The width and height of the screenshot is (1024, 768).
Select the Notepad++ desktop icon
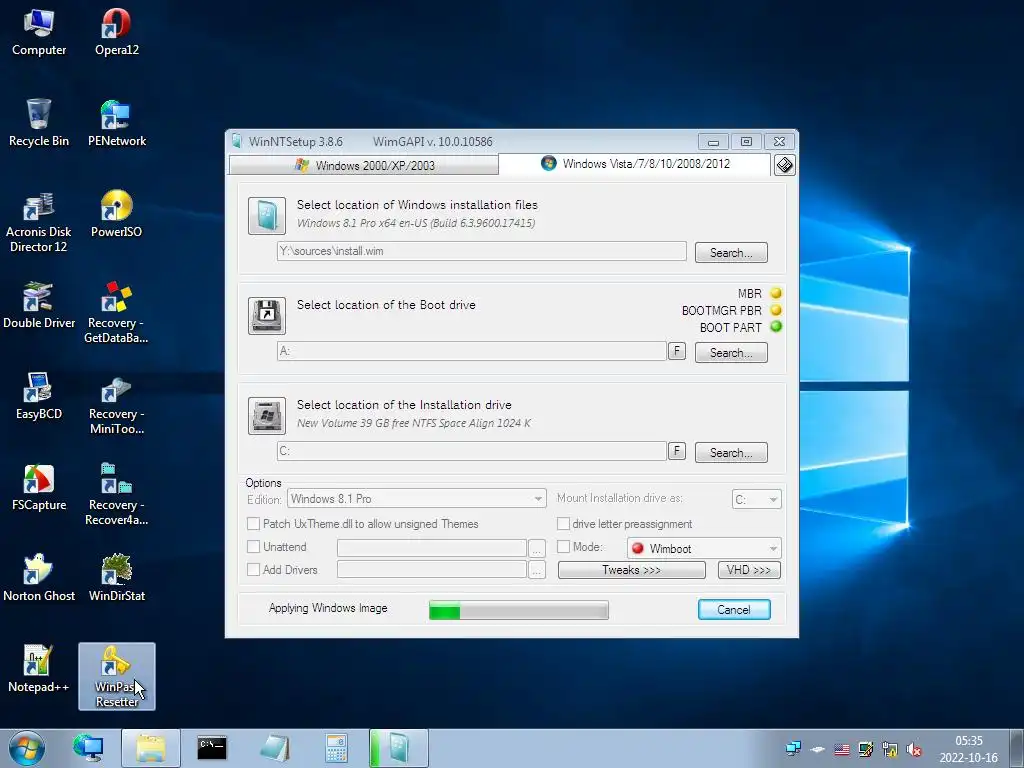click(39, 669)
